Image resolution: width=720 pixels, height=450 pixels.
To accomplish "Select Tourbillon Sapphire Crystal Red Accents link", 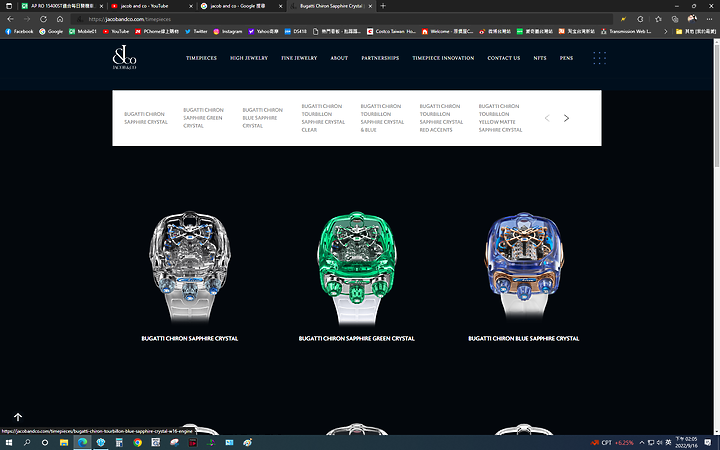I will click(x=441, y=118).
